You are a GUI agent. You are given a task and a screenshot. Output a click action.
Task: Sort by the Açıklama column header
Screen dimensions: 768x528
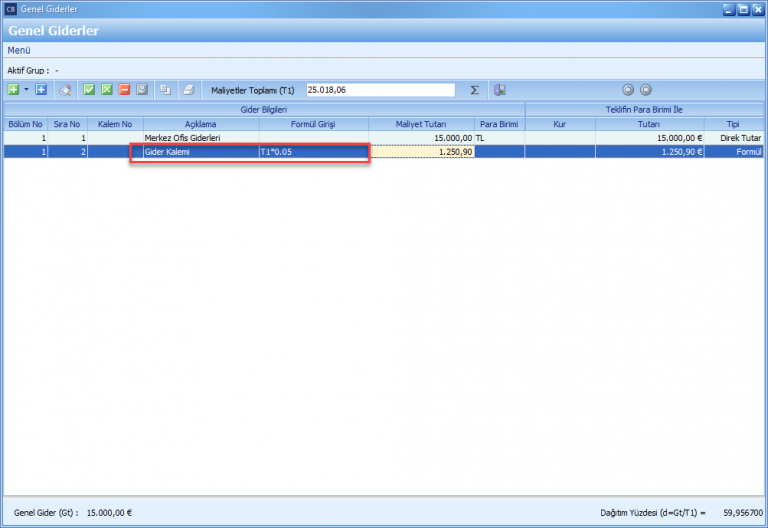coord(200,124)
